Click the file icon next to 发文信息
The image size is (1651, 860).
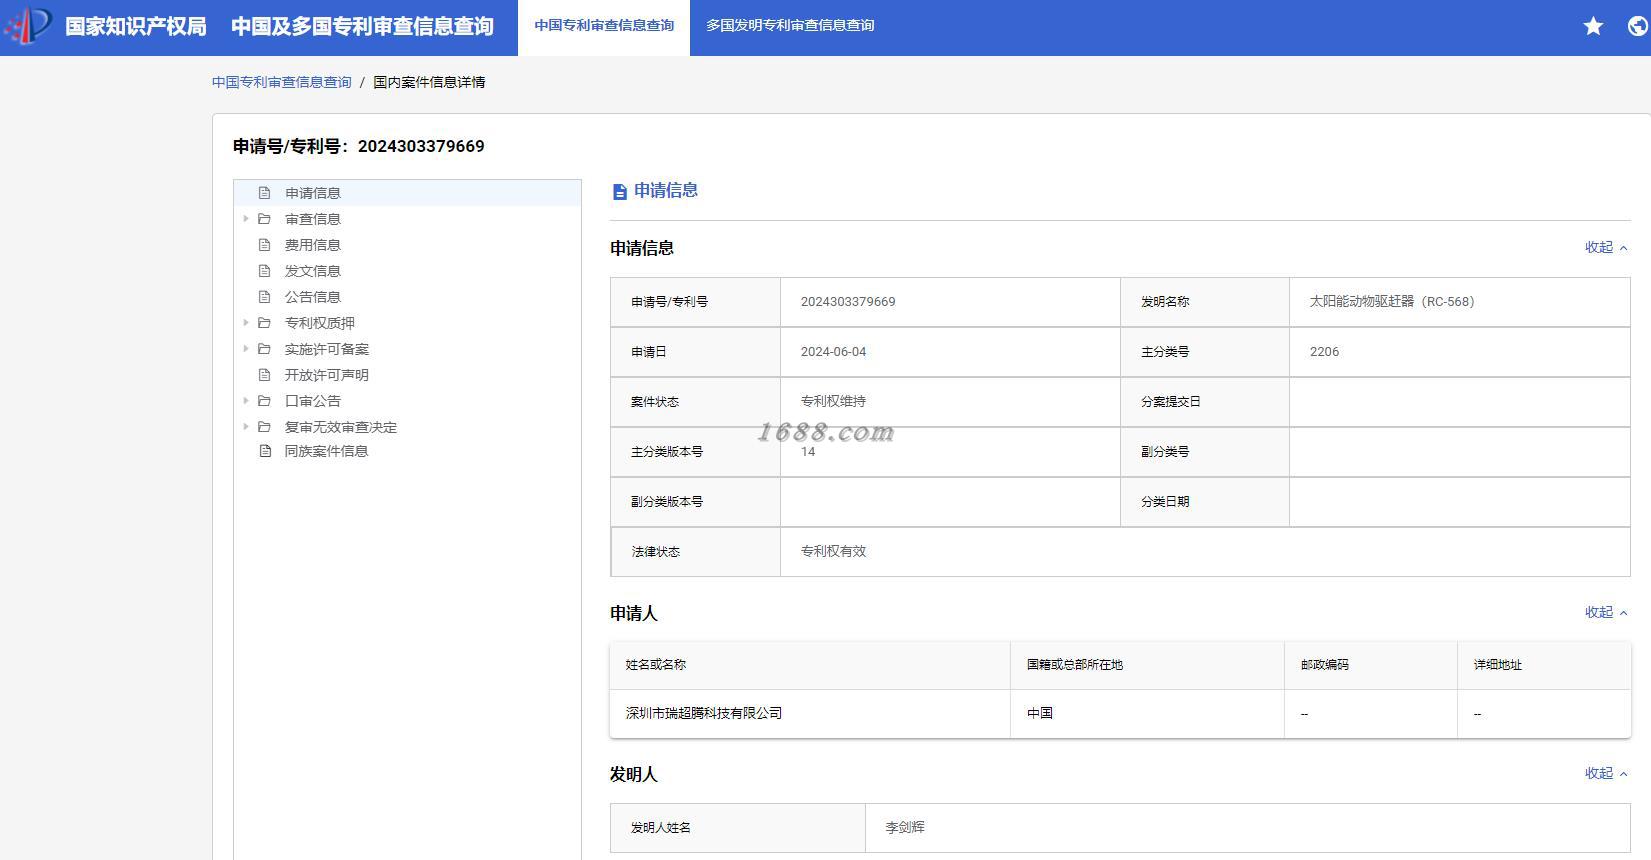[x=265, y=271]
